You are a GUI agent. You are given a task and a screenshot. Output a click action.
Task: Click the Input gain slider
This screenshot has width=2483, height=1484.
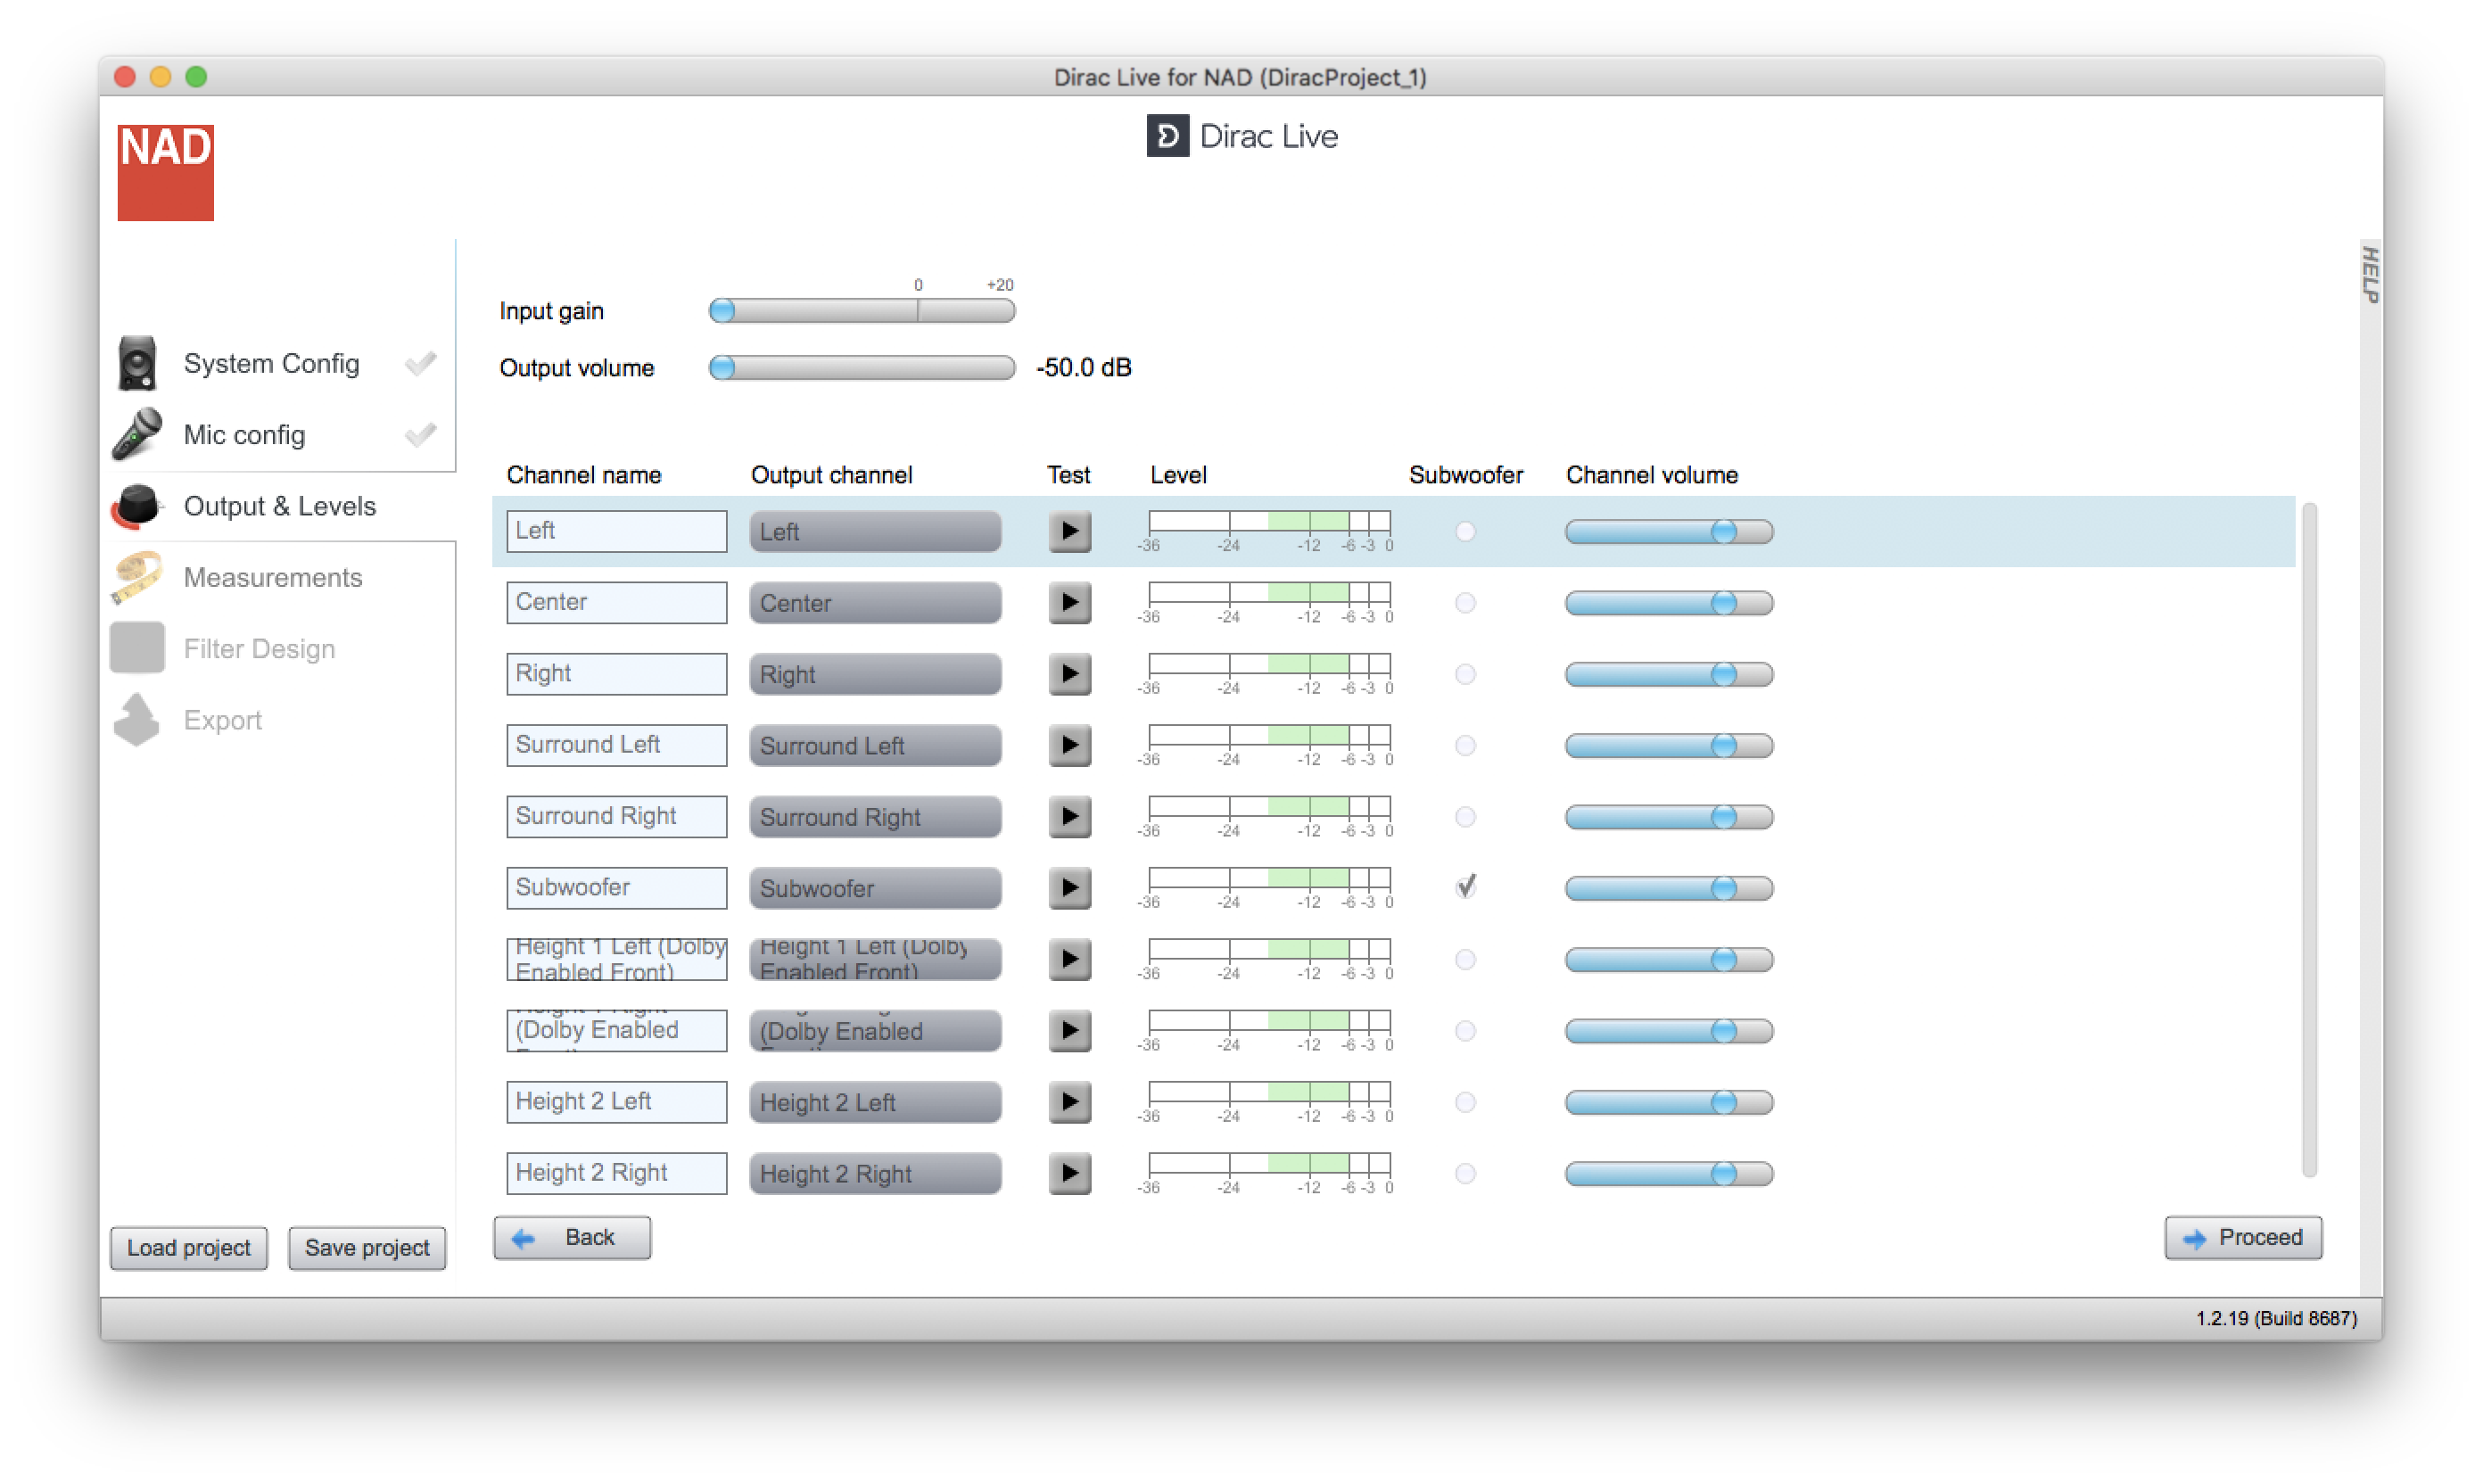tap(862, 311)
